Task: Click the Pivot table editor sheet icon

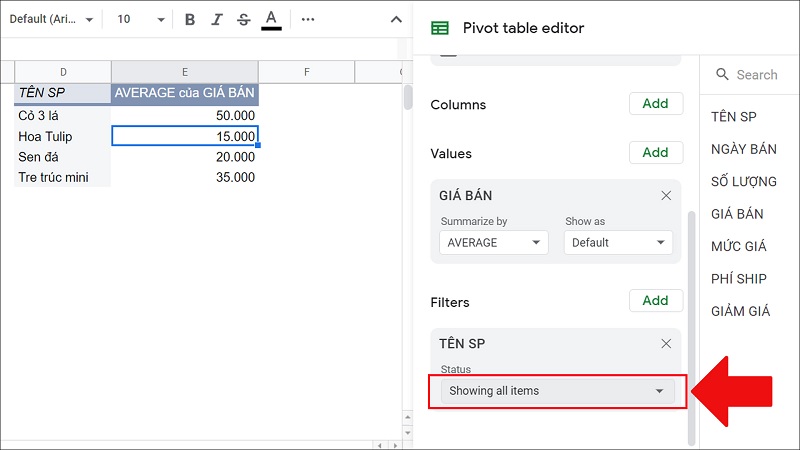Action: click(x=440, y=28)
